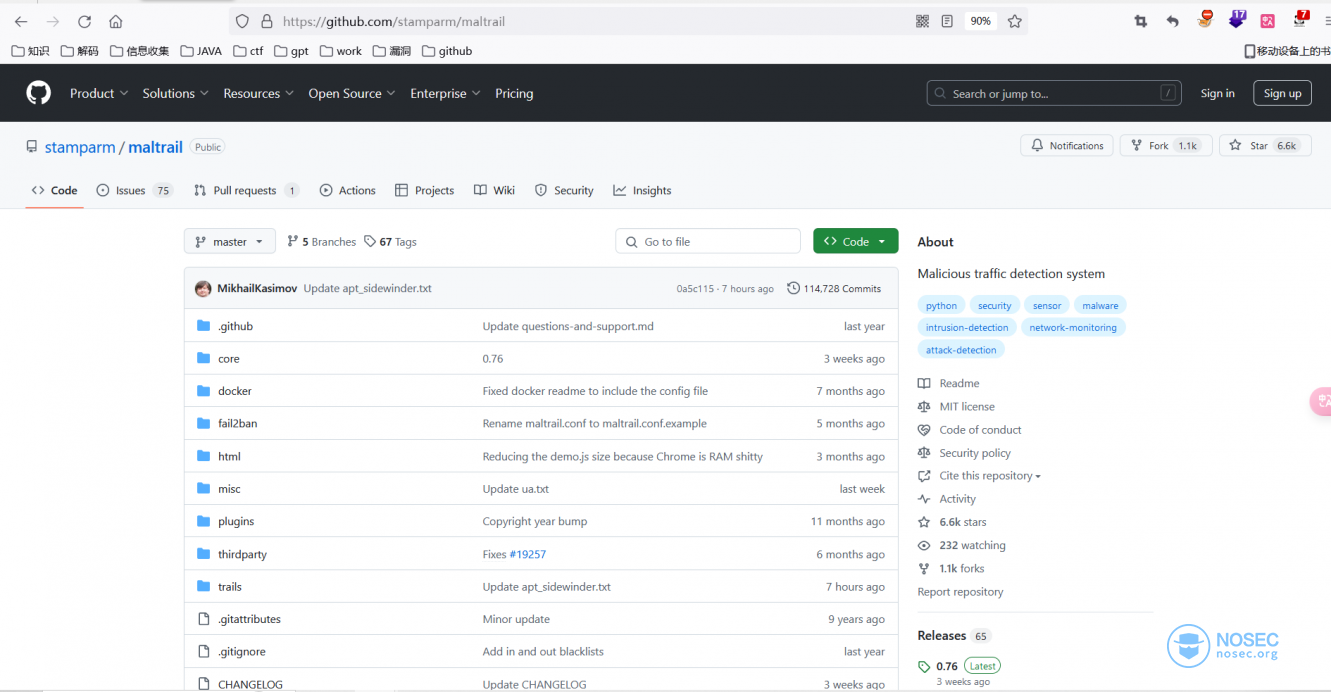Screen dimensions: 1331x692
Task: Click the Search or jump to field
Action: (1054, 93)
